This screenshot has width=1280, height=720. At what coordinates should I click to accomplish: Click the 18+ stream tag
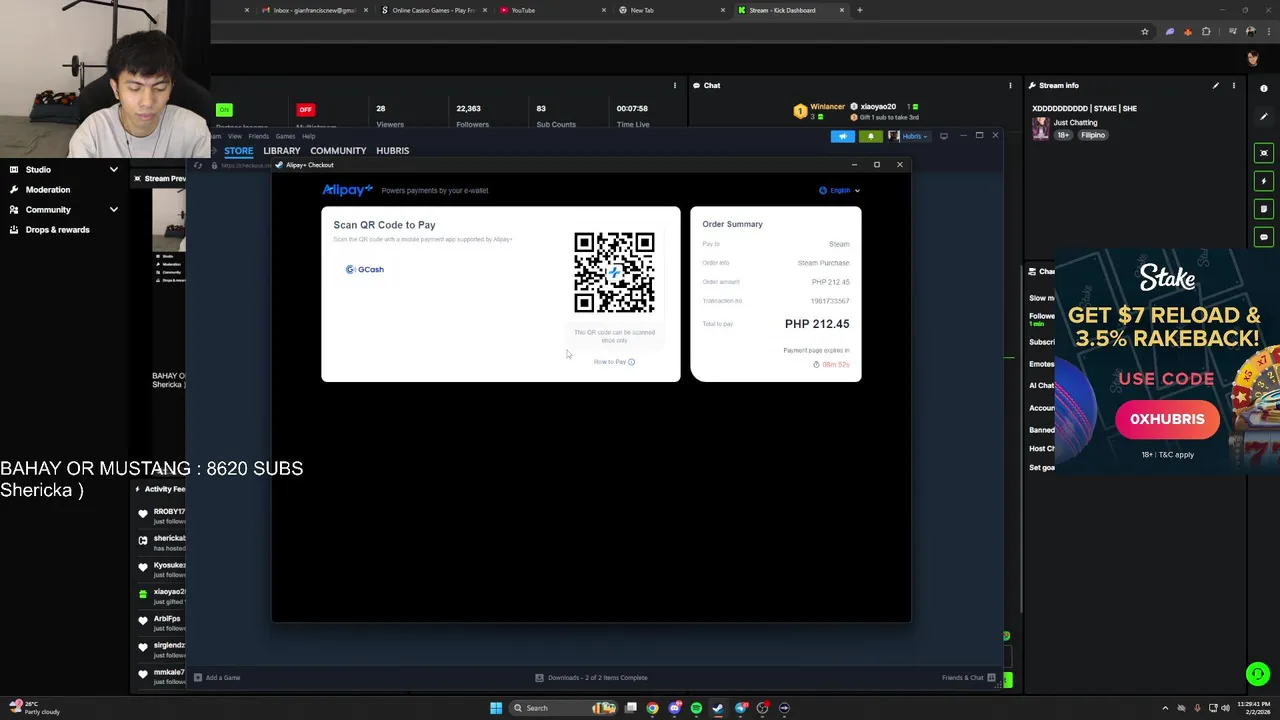(1064, 135)
